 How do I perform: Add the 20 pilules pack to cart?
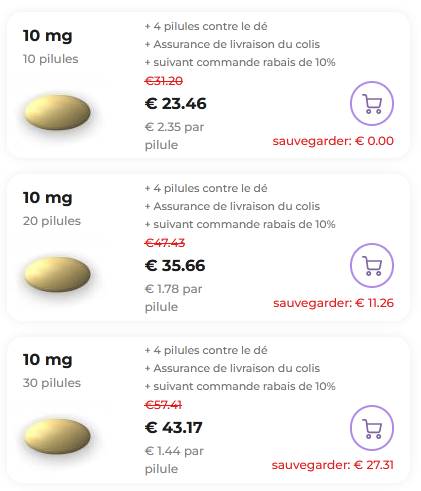[372, 265]
